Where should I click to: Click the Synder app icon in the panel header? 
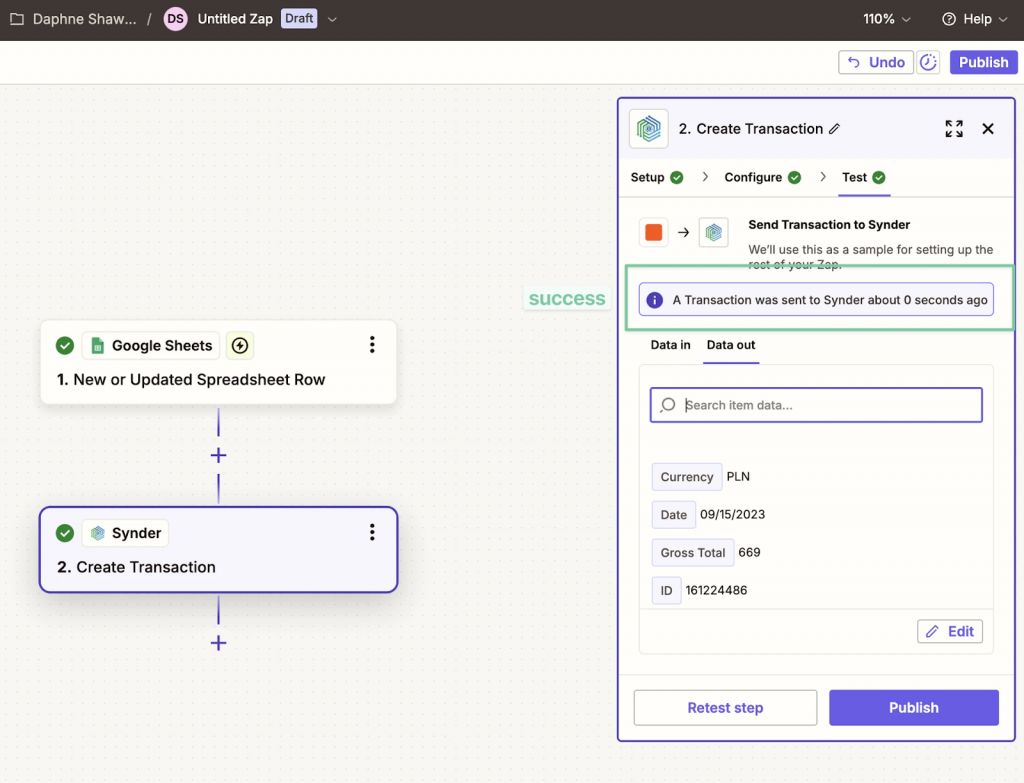pos(648,128)
